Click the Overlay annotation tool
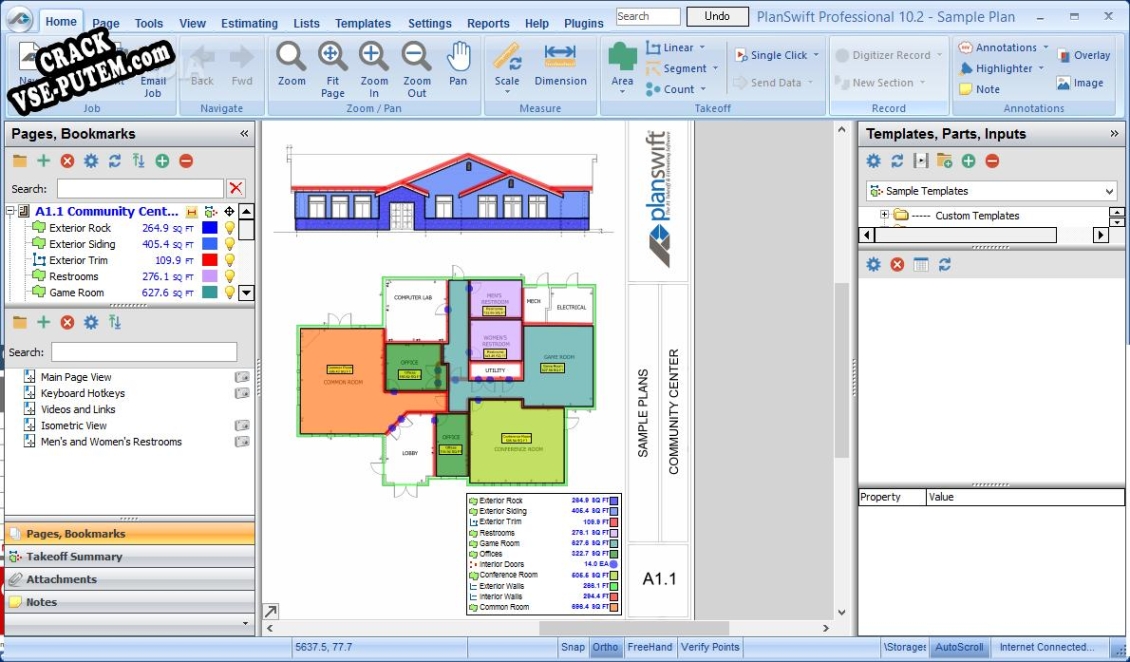The width and height of the screenshot is (1130, 662). tap(1083, 56)
